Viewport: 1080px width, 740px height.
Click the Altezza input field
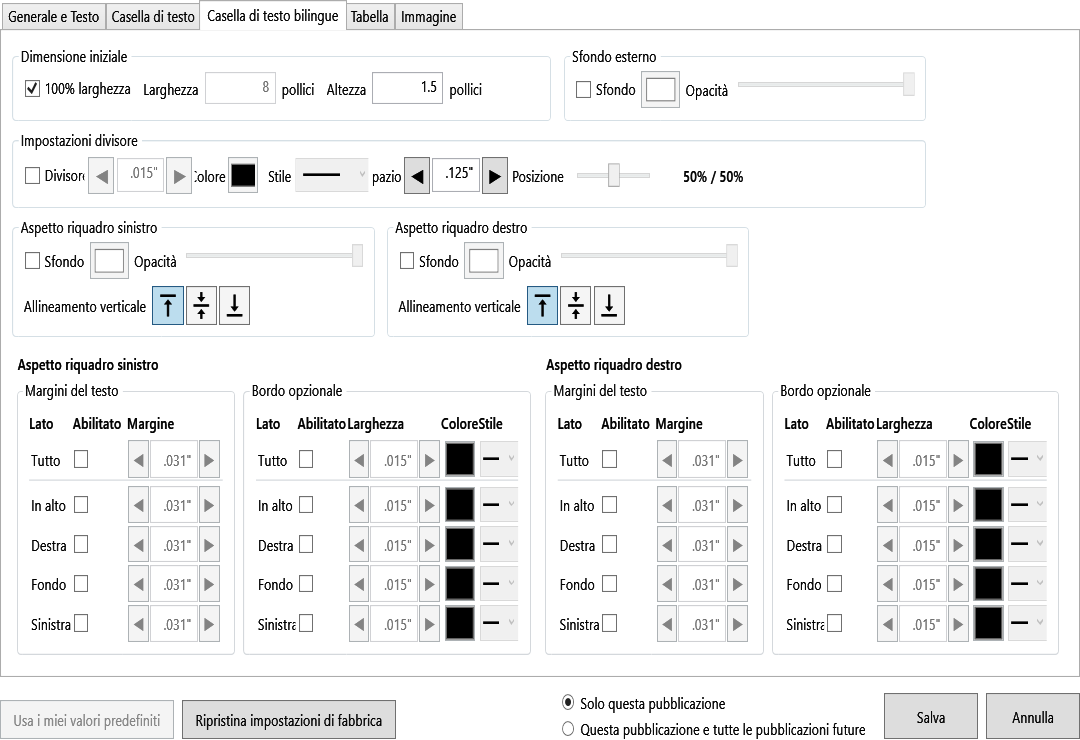coord(407,88)
